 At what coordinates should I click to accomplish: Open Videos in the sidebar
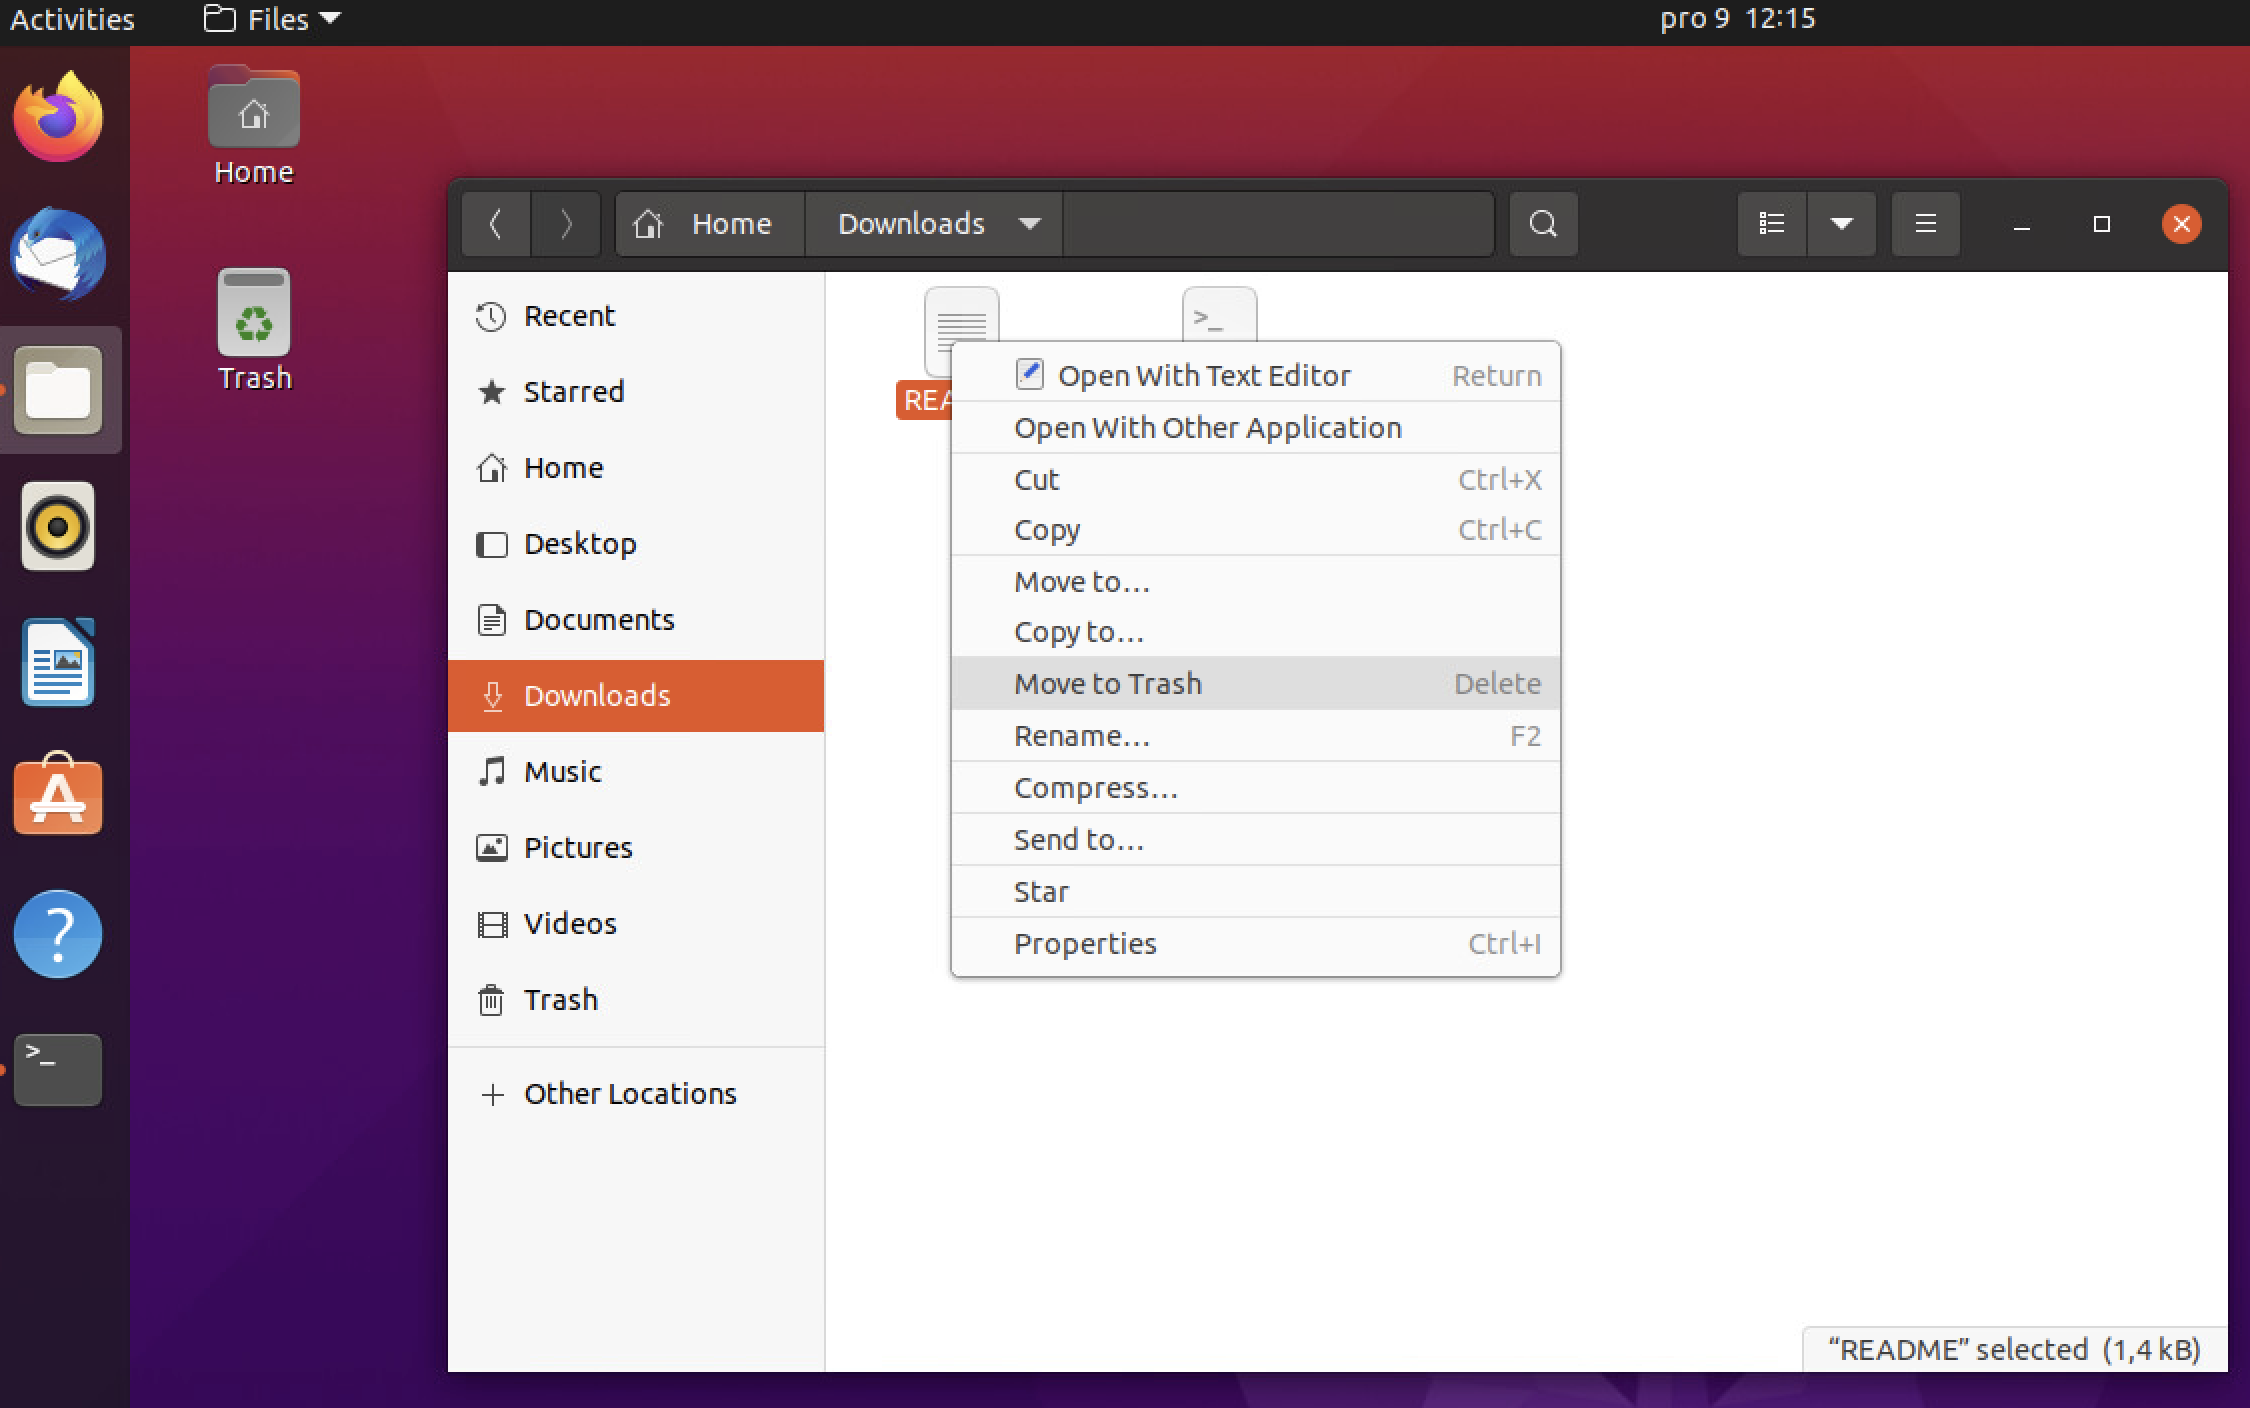636,924
